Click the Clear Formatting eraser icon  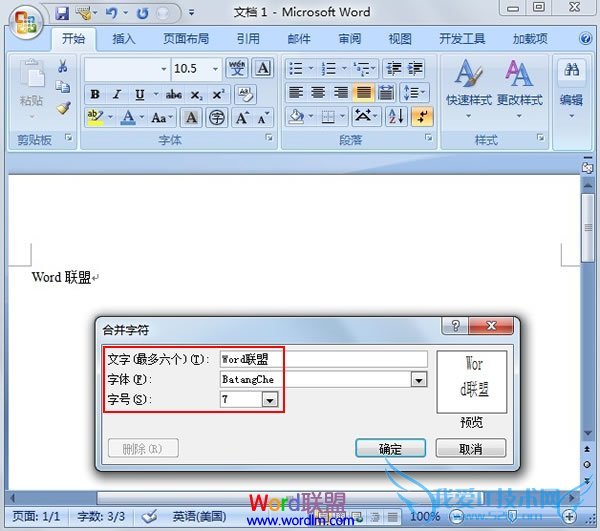(x=245, y=94)
